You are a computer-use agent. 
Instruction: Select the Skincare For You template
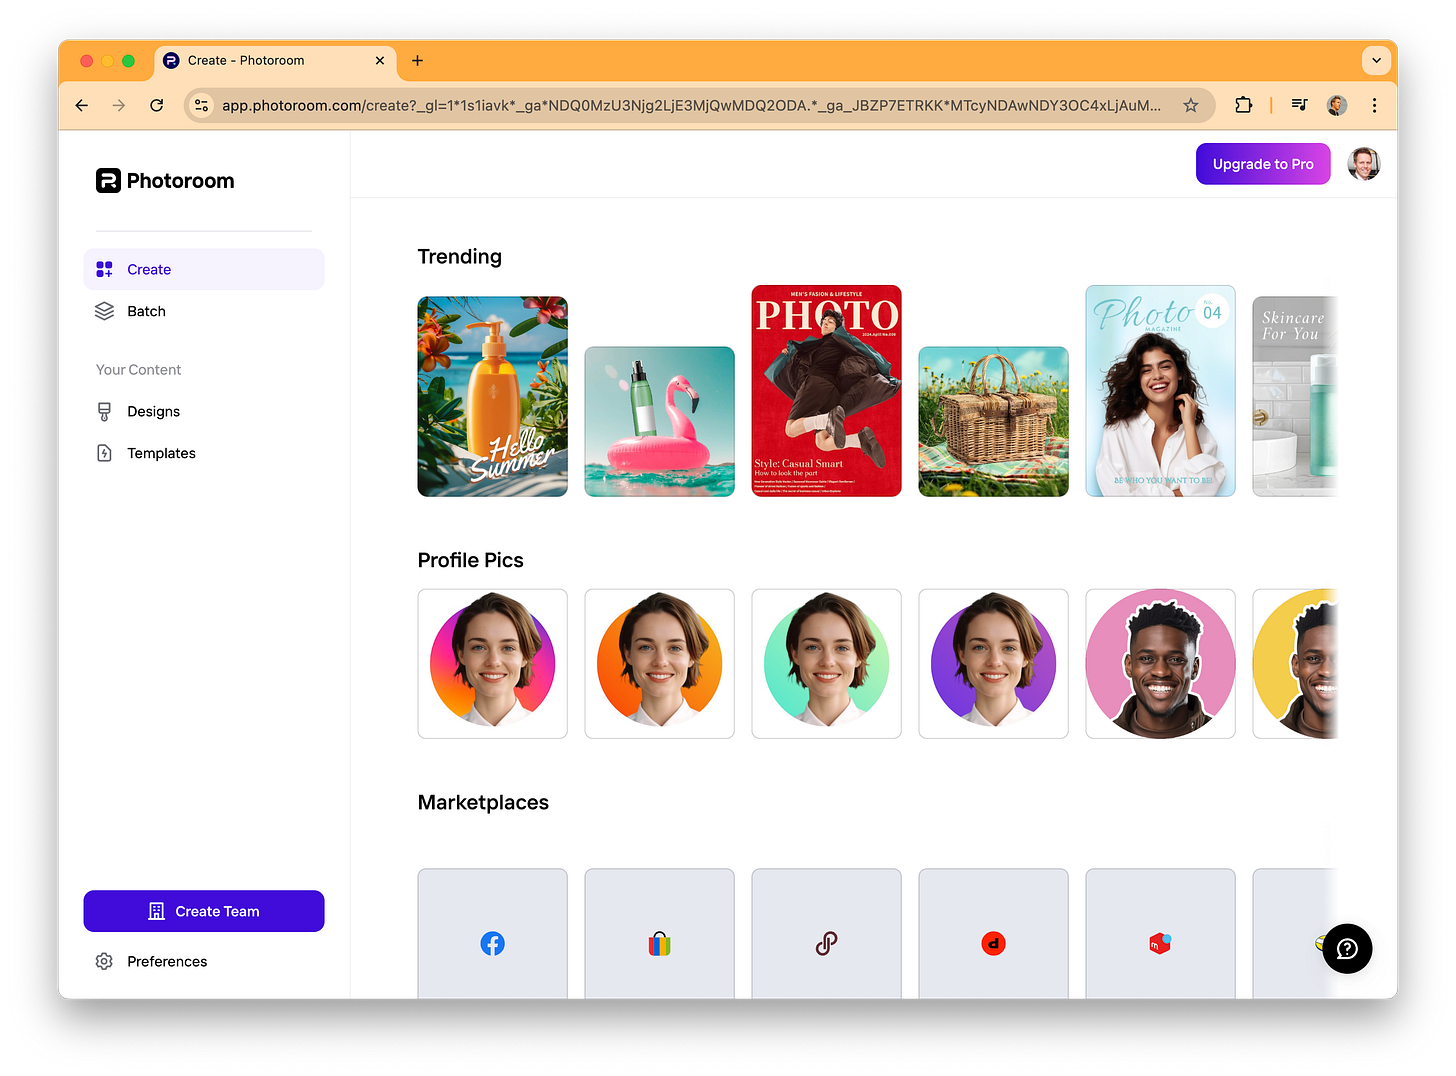coord(1294,396)
